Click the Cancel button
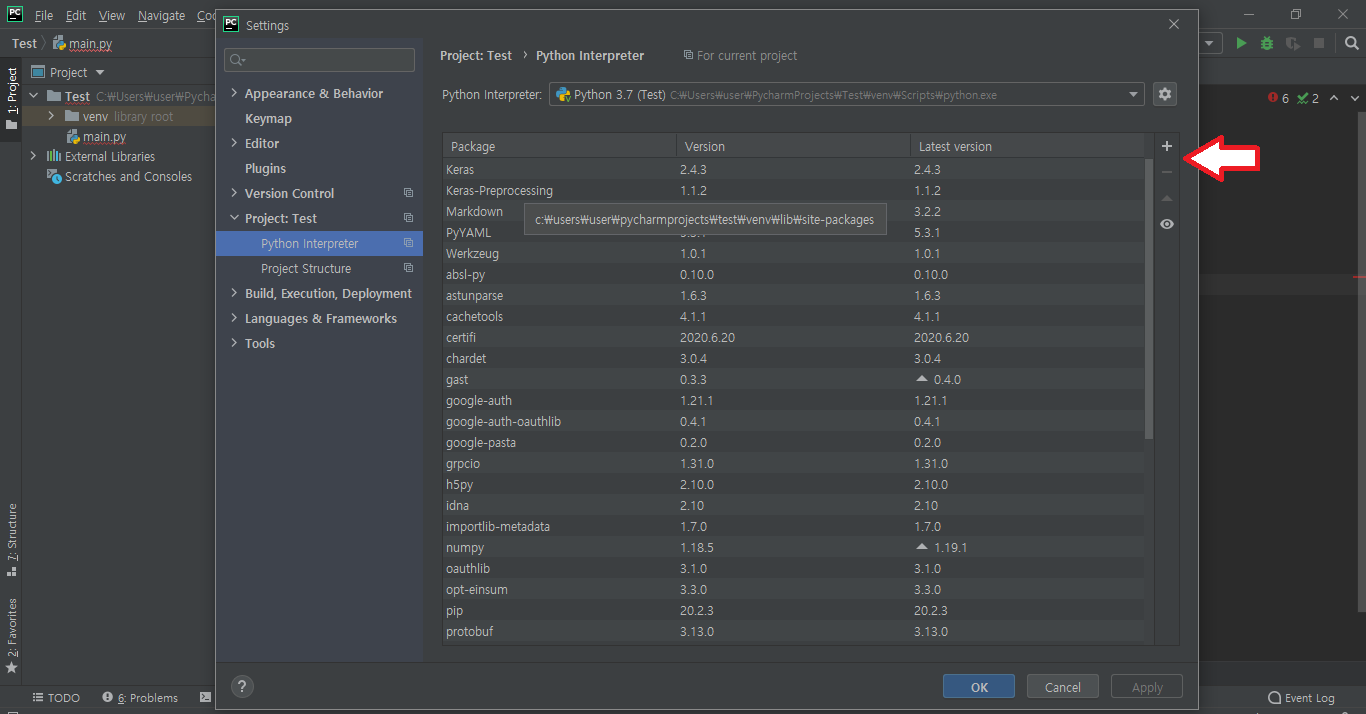Viewport: 1366px width, 714px height. 1062,686
